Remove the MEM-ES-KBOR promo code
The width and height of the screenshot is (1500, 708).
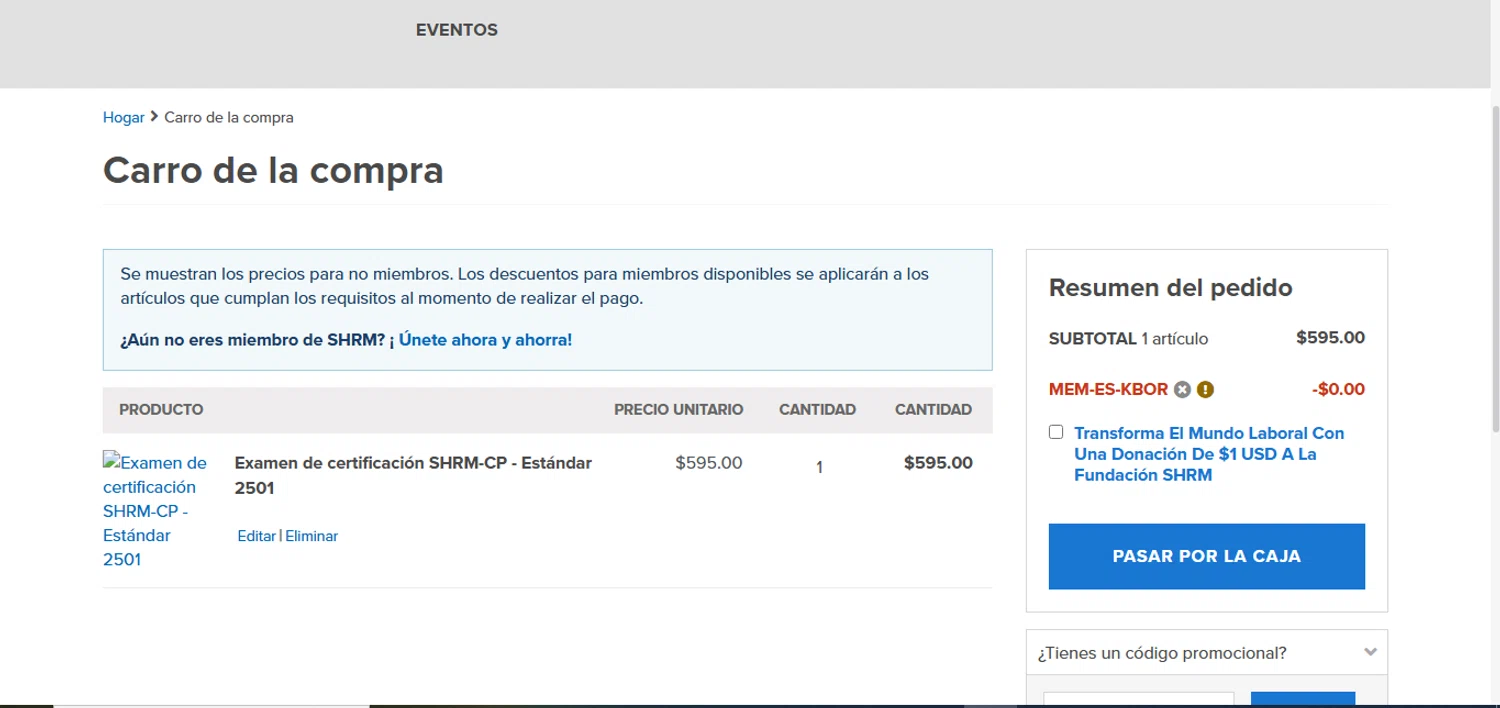click(1182, 390)
